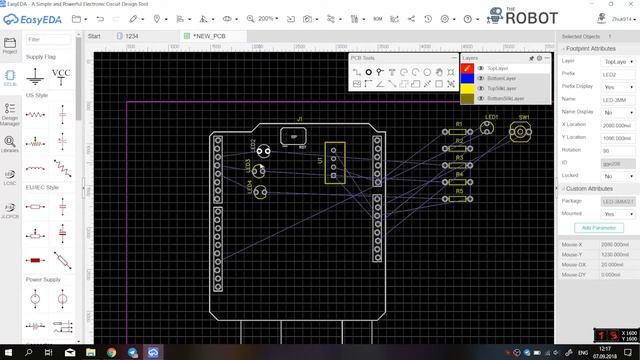This screenshot has height=360, width=640.
Task: Click the Prefix input field LED2
Action: pyautogui.click(x=618, y=75)
